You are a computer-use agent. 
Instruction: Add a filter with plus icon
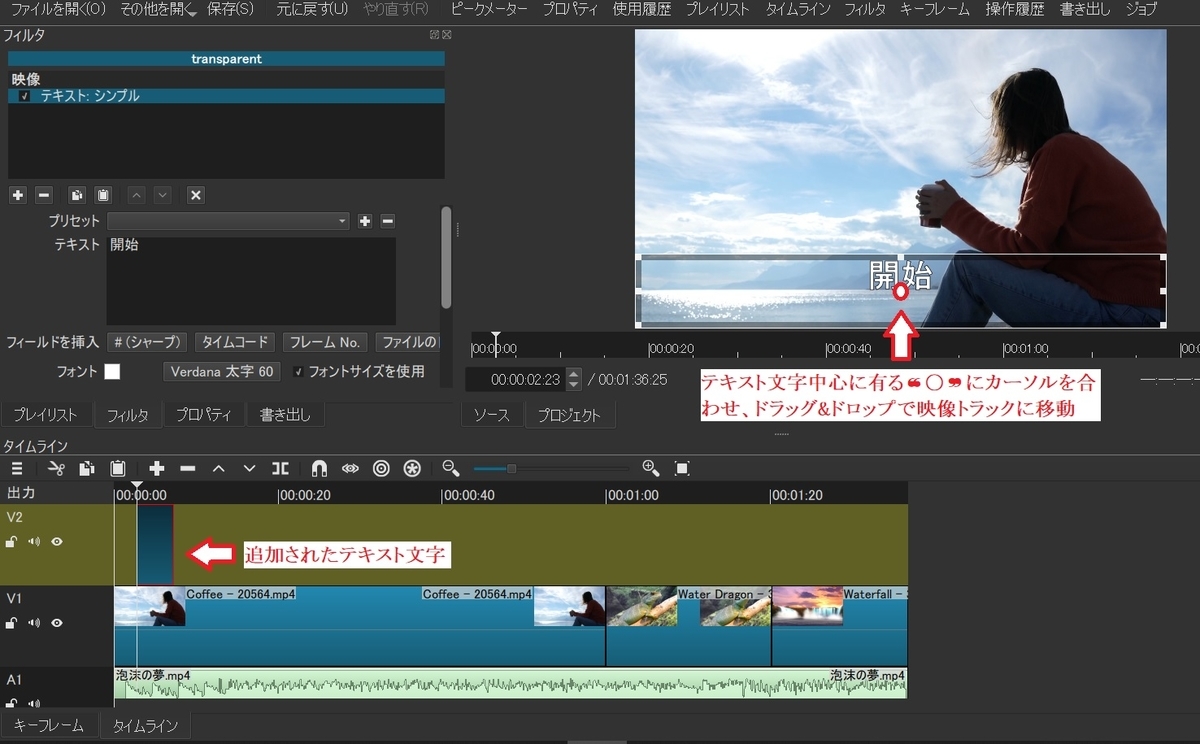click(x=17, y=195)
